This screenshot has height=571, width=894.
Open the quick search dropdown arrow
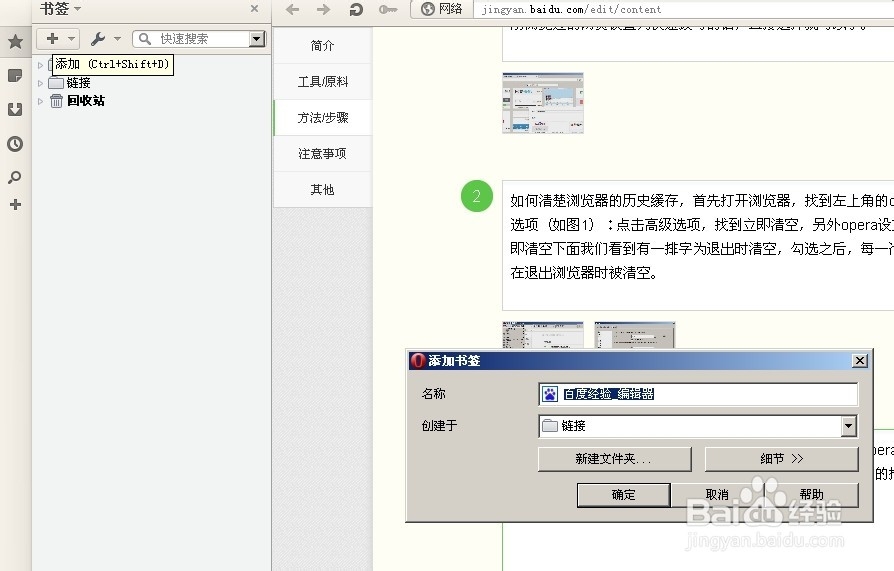(257, 39)
